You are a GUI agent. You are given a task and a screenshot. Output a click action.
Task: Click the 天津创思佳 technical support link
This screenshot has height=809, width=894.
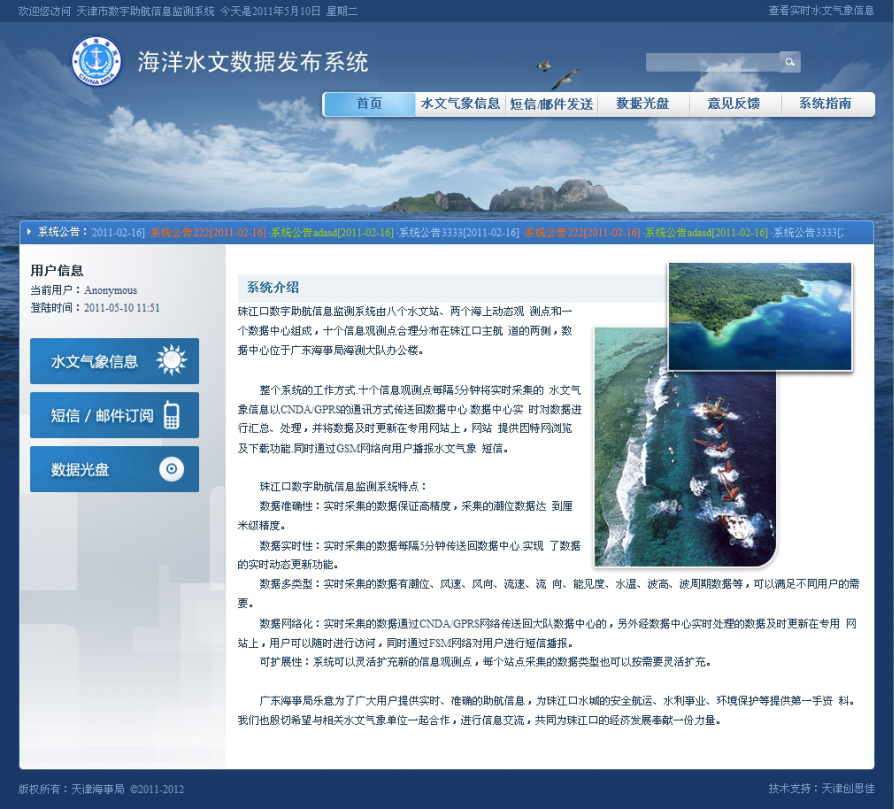point(848,788)
